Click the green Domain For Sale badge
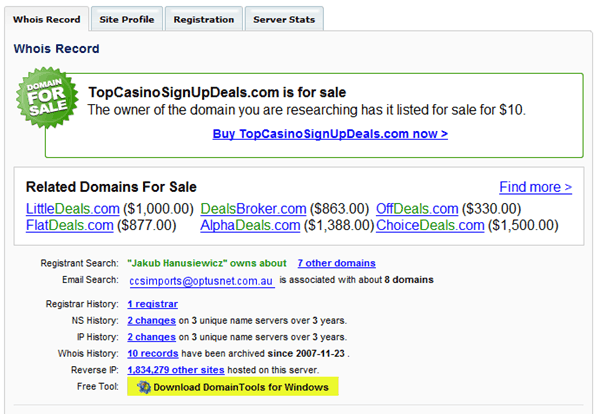 (x=47, y=98)
